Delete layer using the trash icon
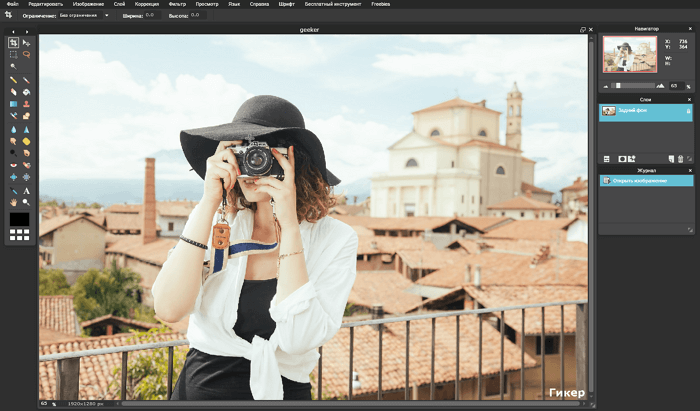 pyautogui.click(x=680, y=159)
